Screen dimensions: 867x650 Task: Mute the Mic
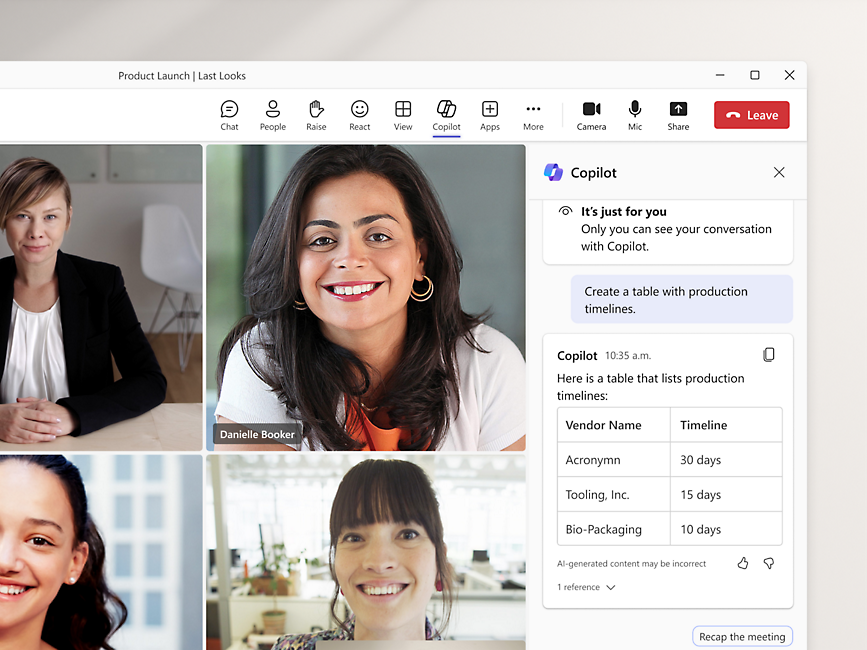[x=635, y=114]
